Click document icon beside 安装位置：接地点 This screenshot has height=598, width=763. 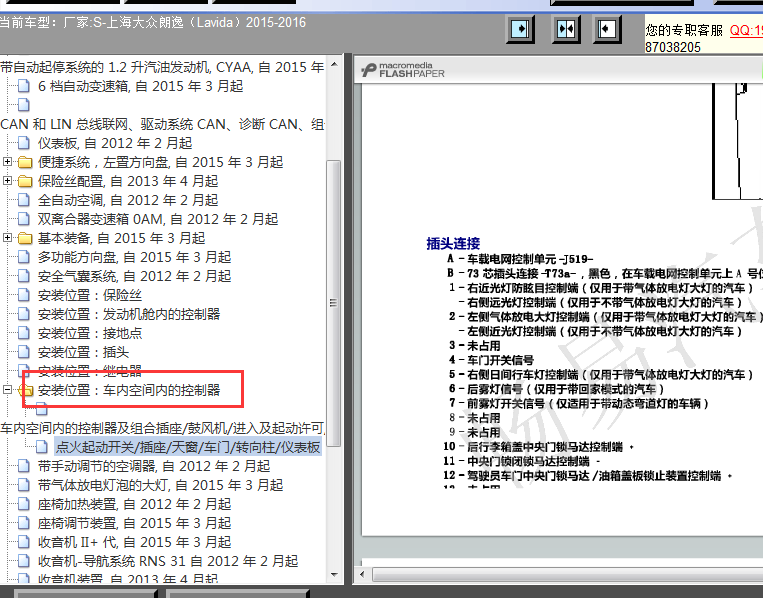tap(24, 333)
